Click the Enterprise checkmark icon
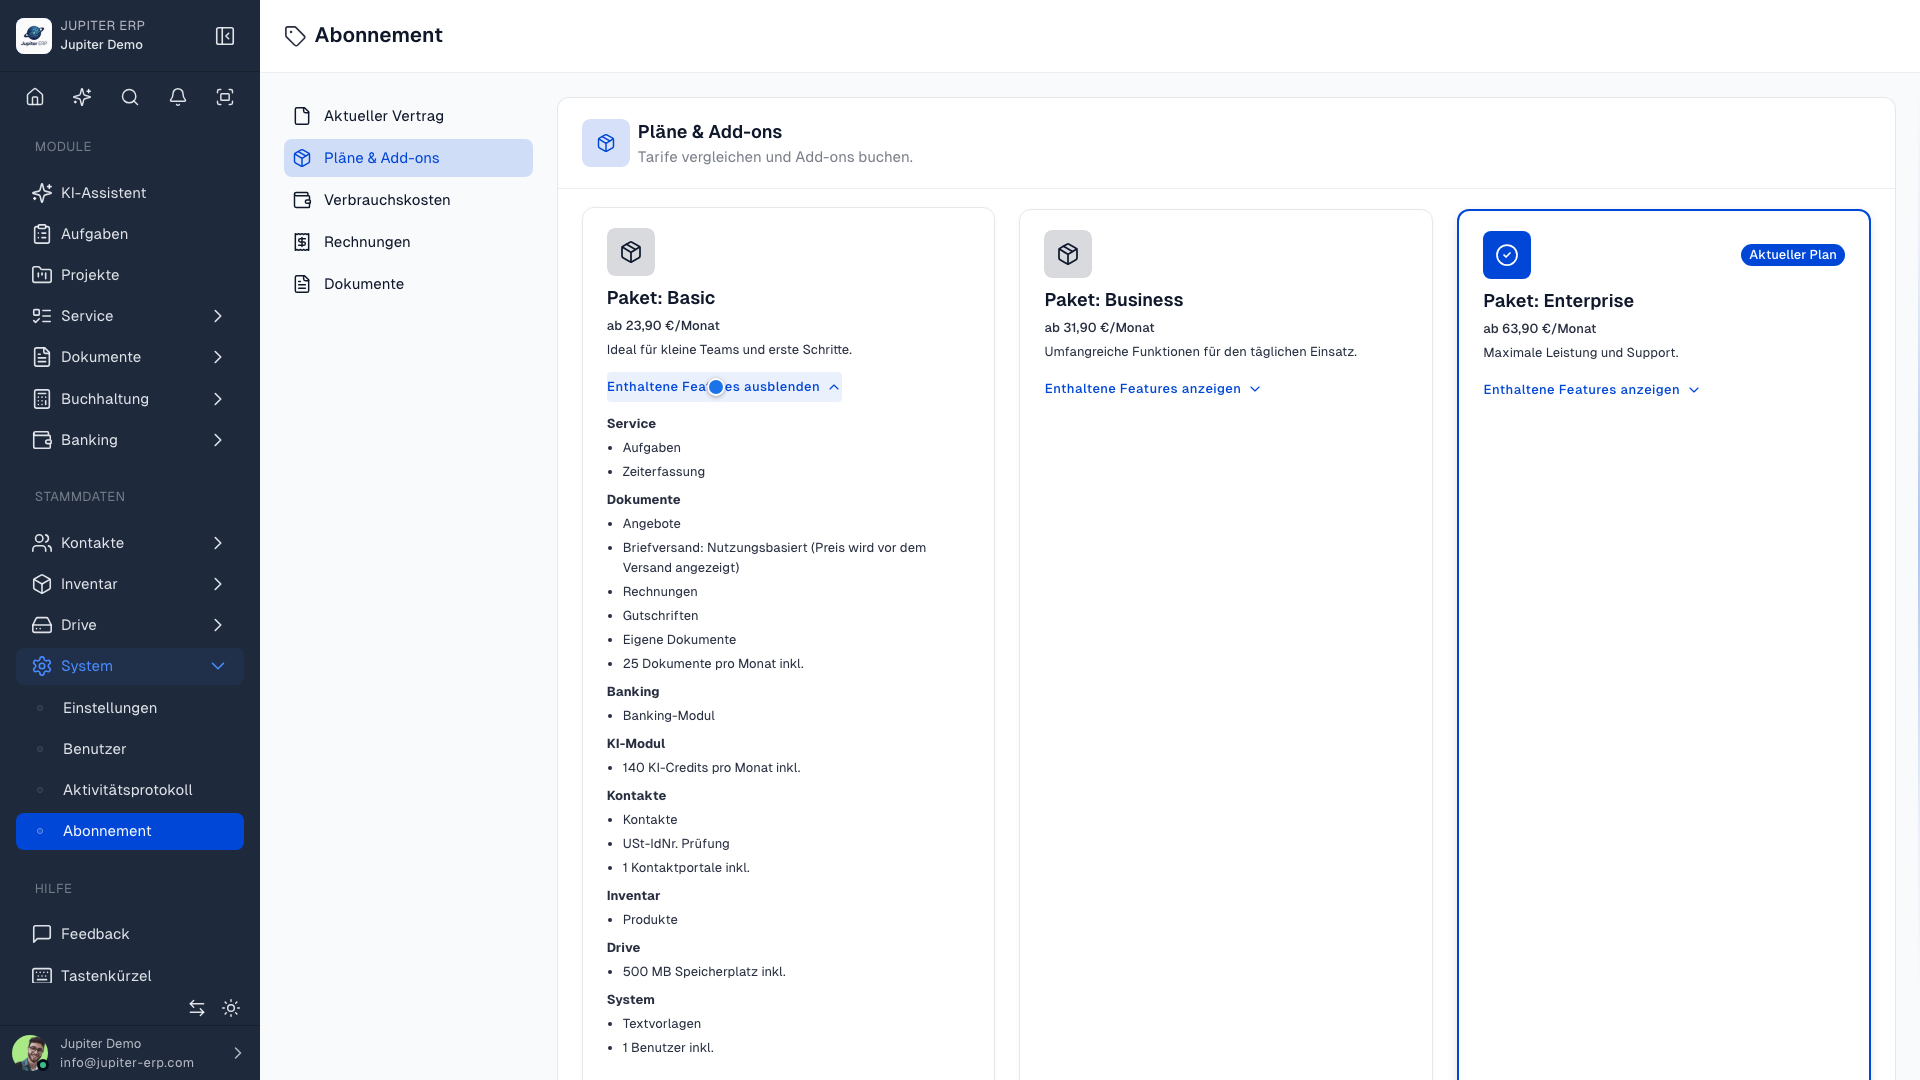 tap(1507, 255)
